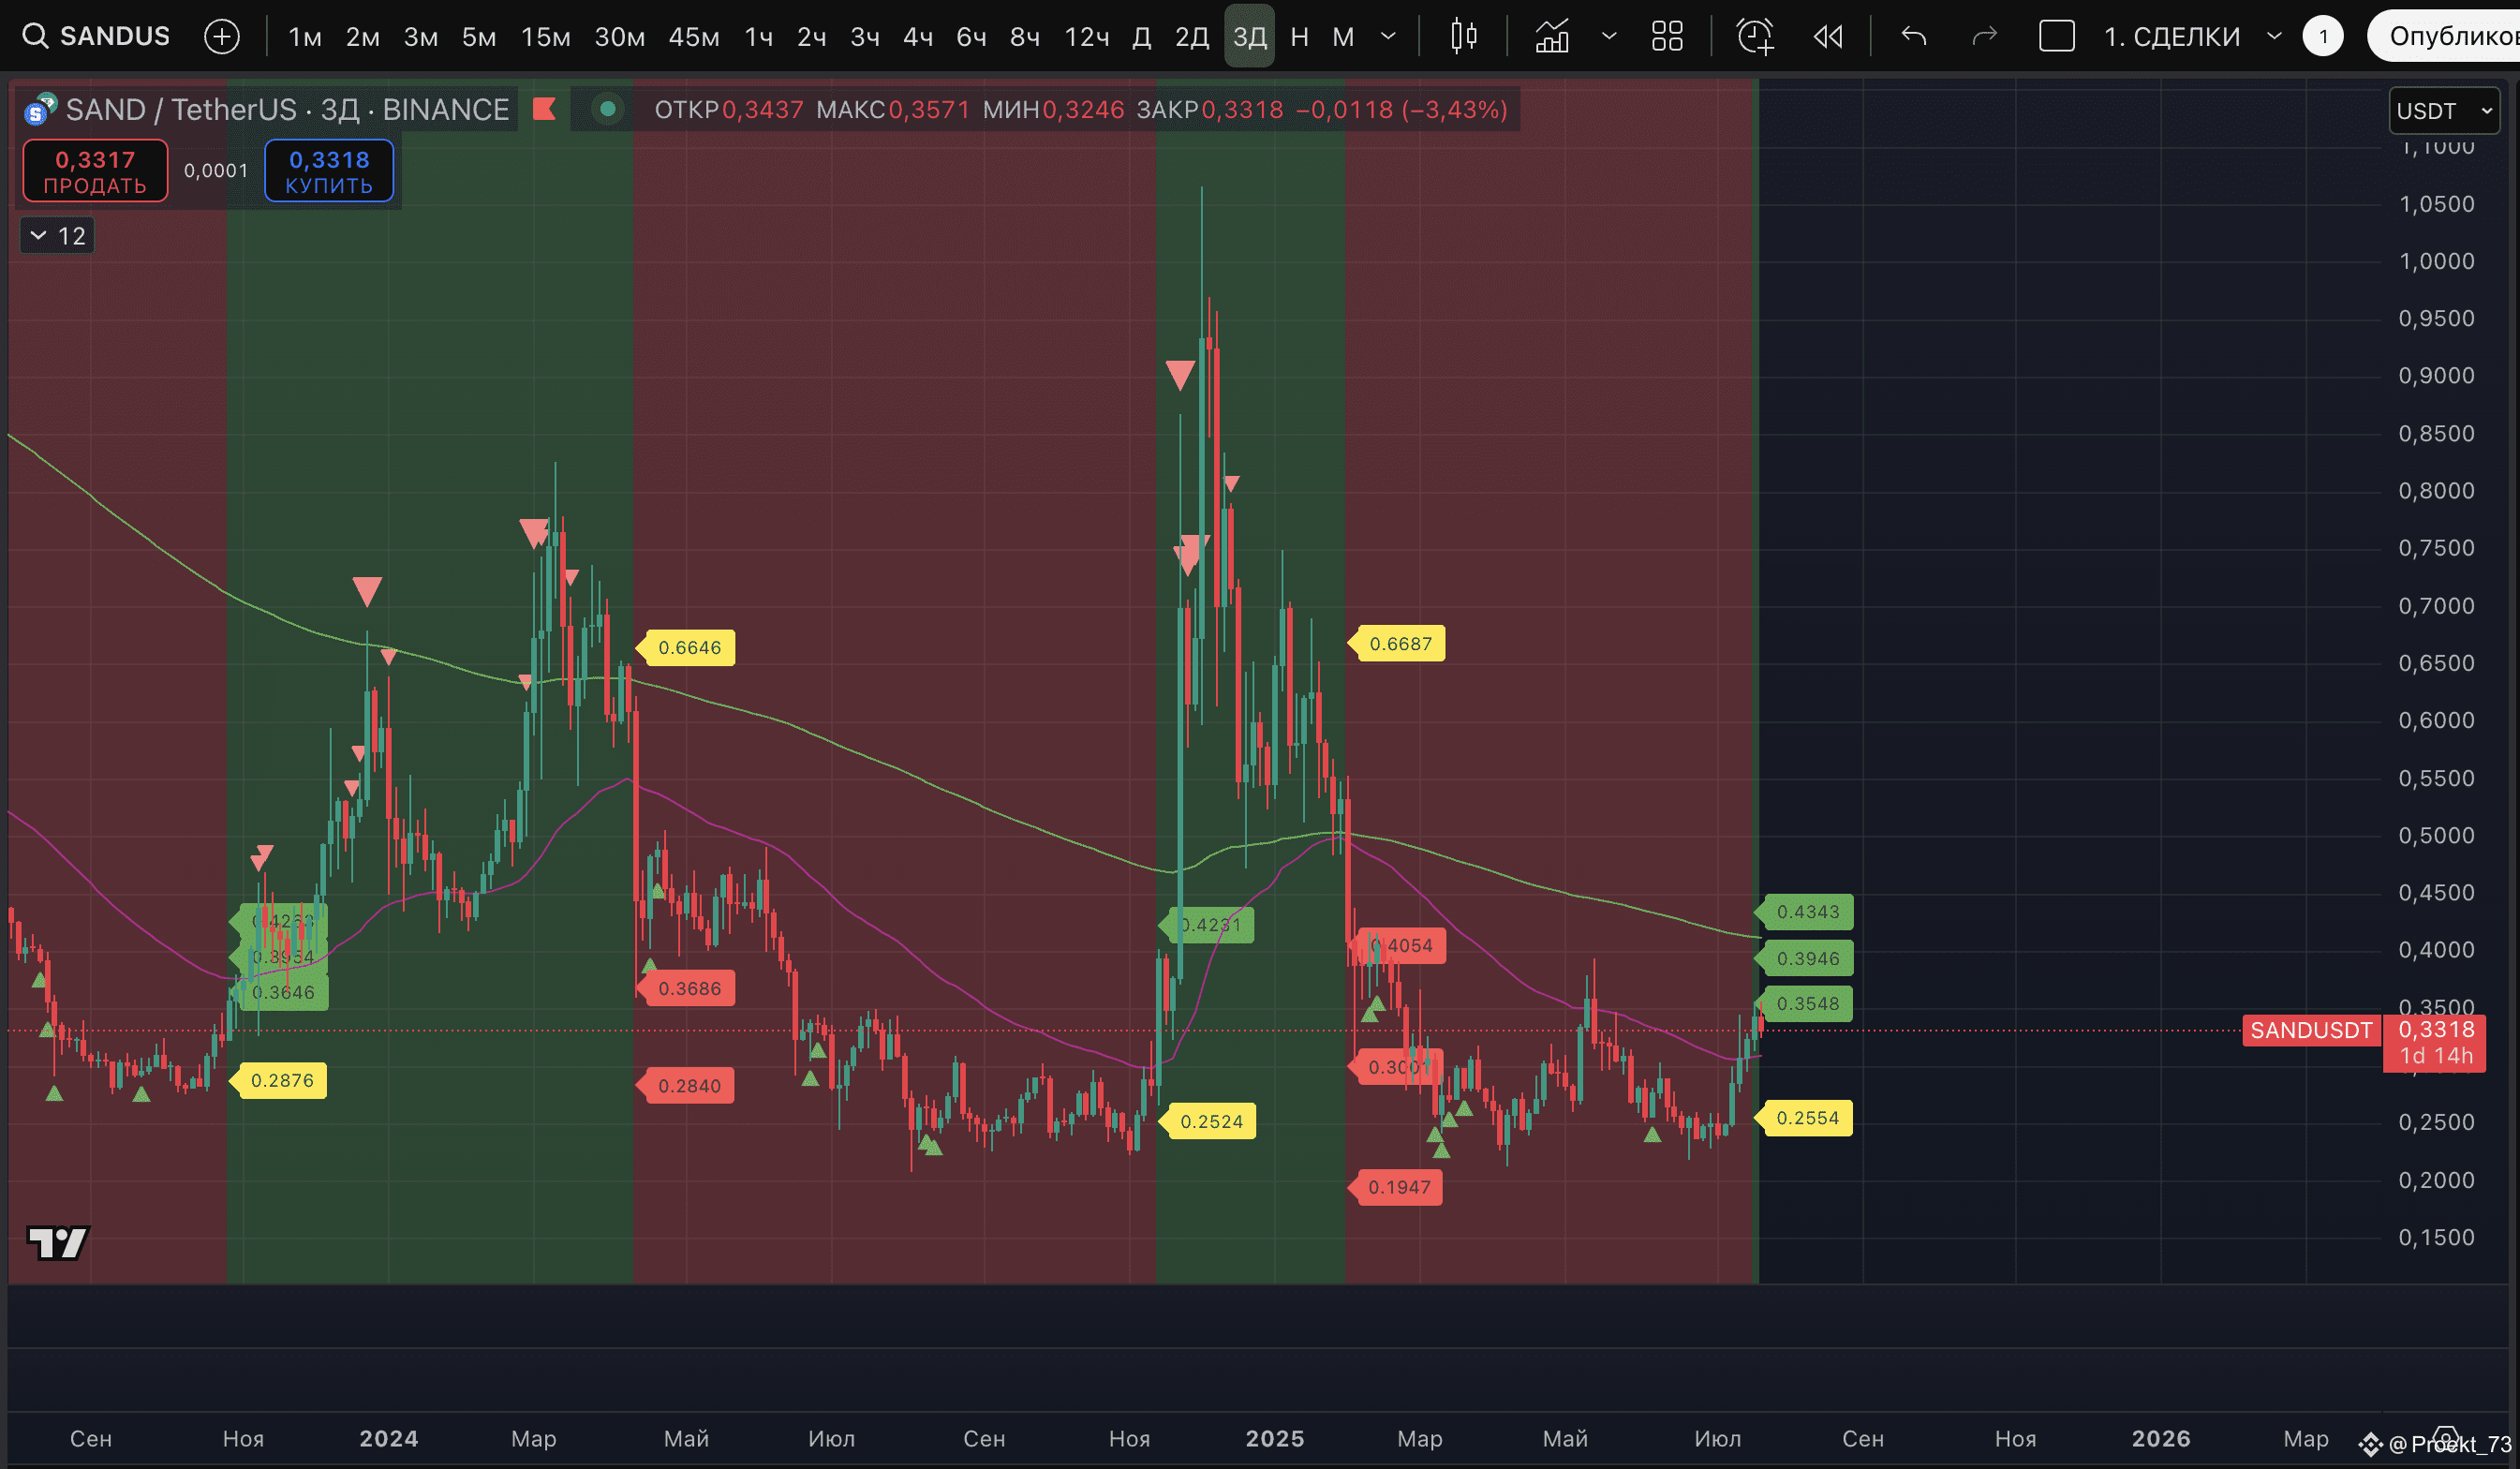Click the 0,0001 spread value

tap(216, 171)
